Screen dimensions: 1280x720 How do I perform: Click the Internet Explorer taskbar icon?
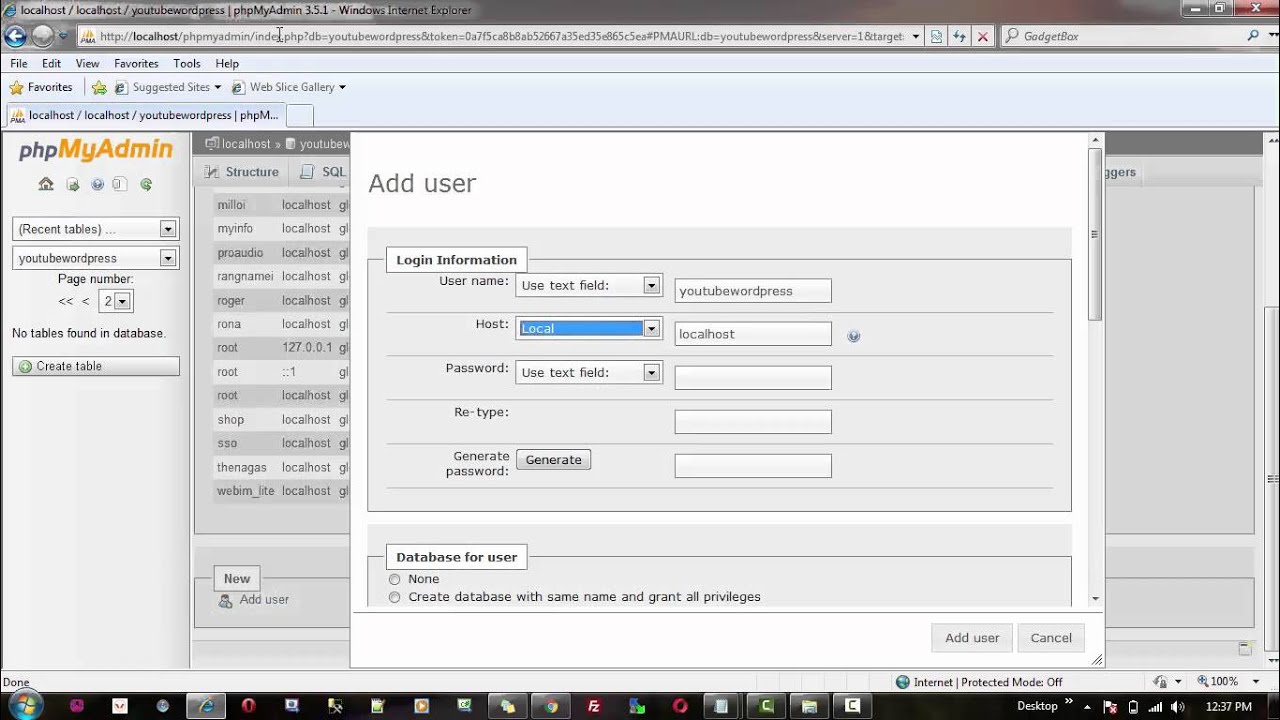coord(207,706)
